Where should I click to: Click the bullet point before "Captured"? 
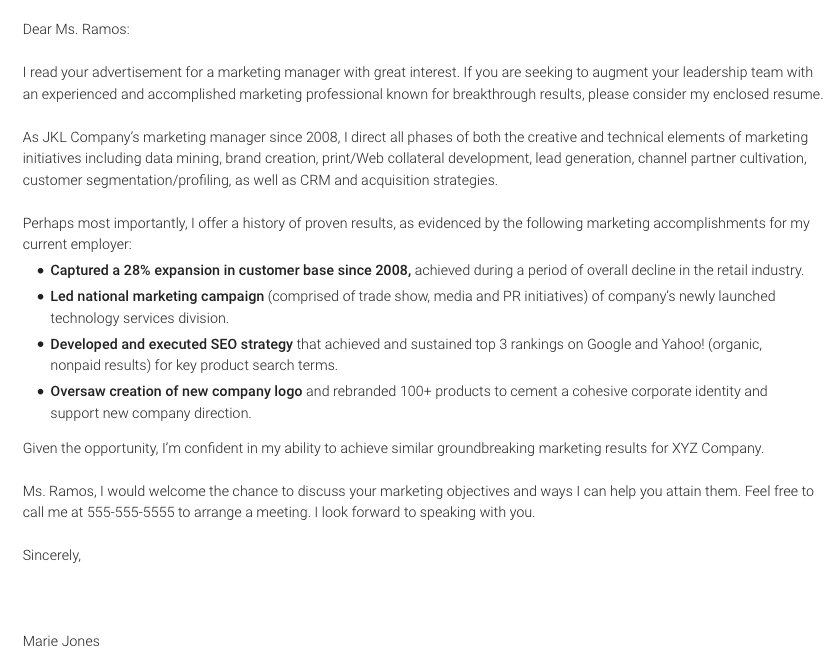pyautogui.click(x=40, y=271)
